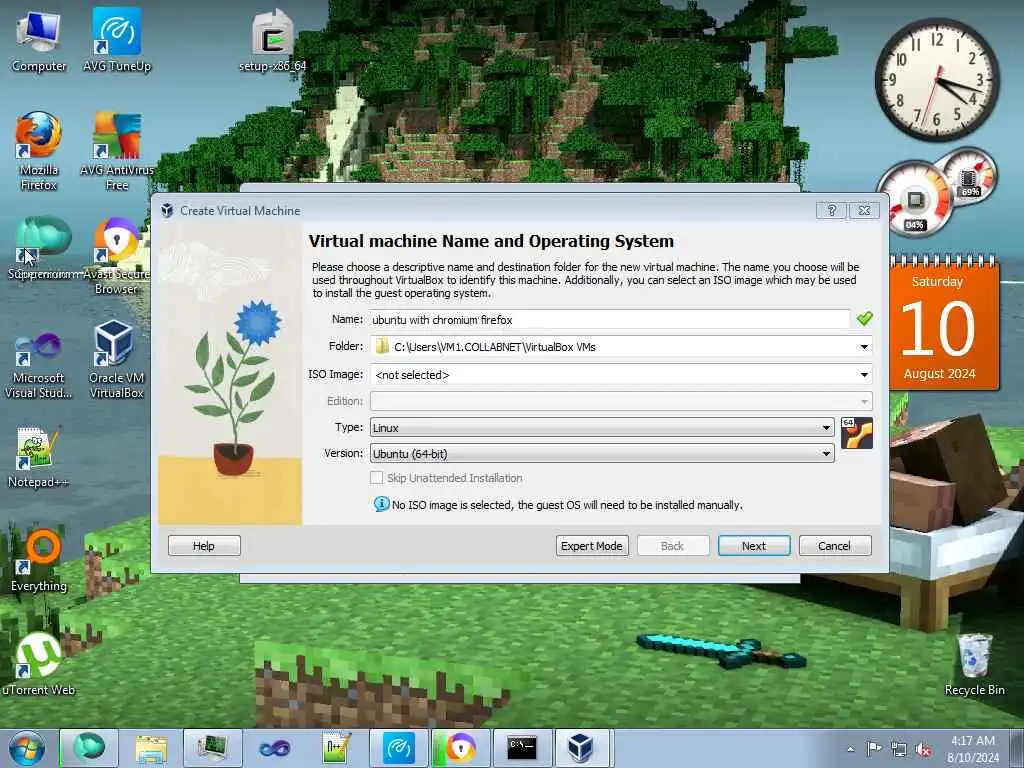Select the setup-x86_64 installer icon
This screenshot has height=768, width=1024.
click(x=273, y=40)
